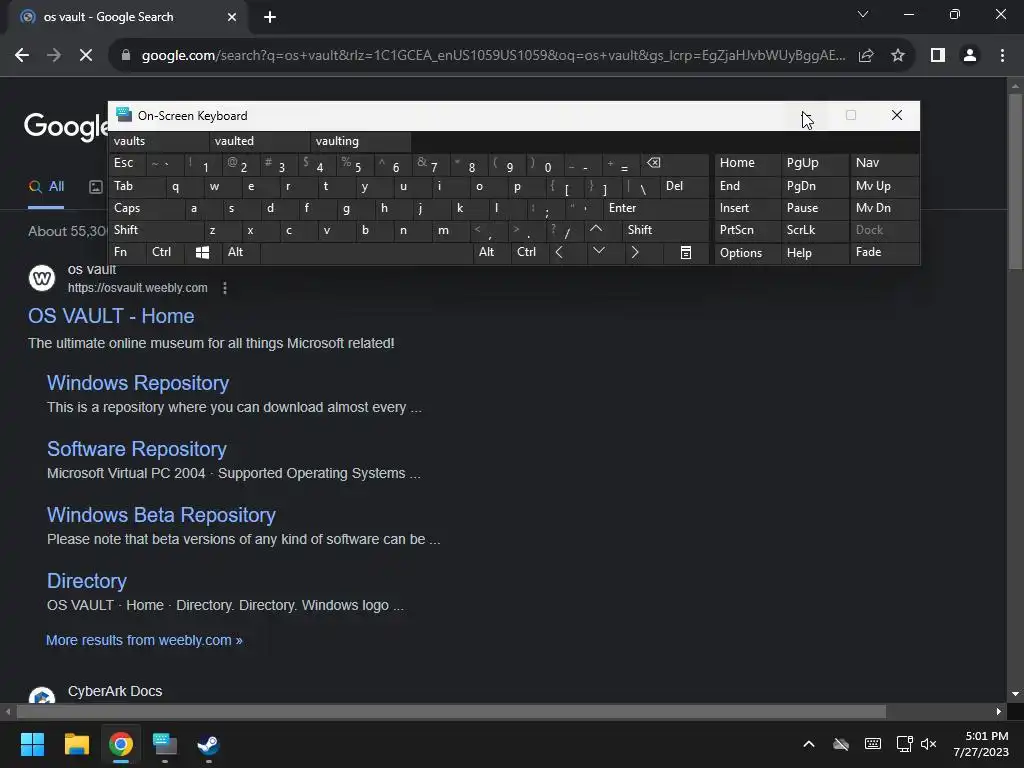Open Software Repository link
This screenshot has width=1024, height=768.
(136, 449)
